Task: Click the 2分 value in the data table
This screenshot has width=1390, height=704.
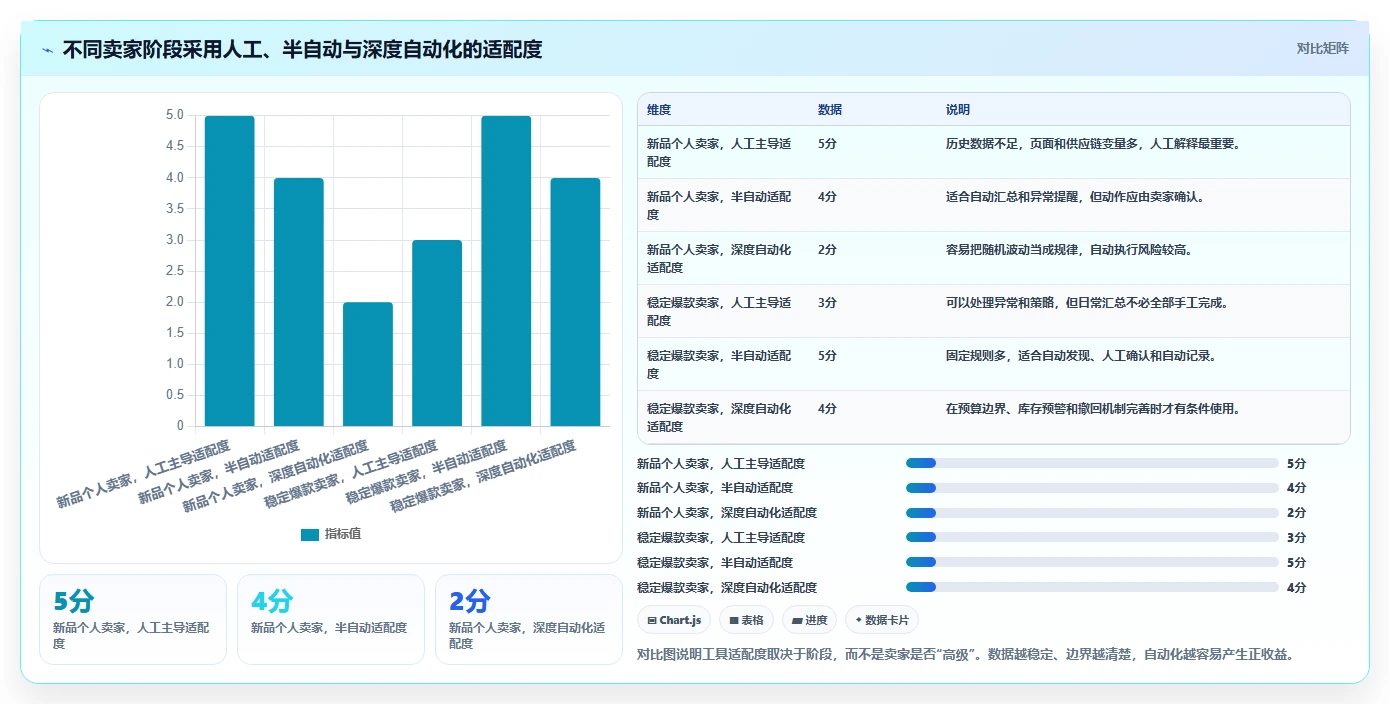Action: [827, 250]
